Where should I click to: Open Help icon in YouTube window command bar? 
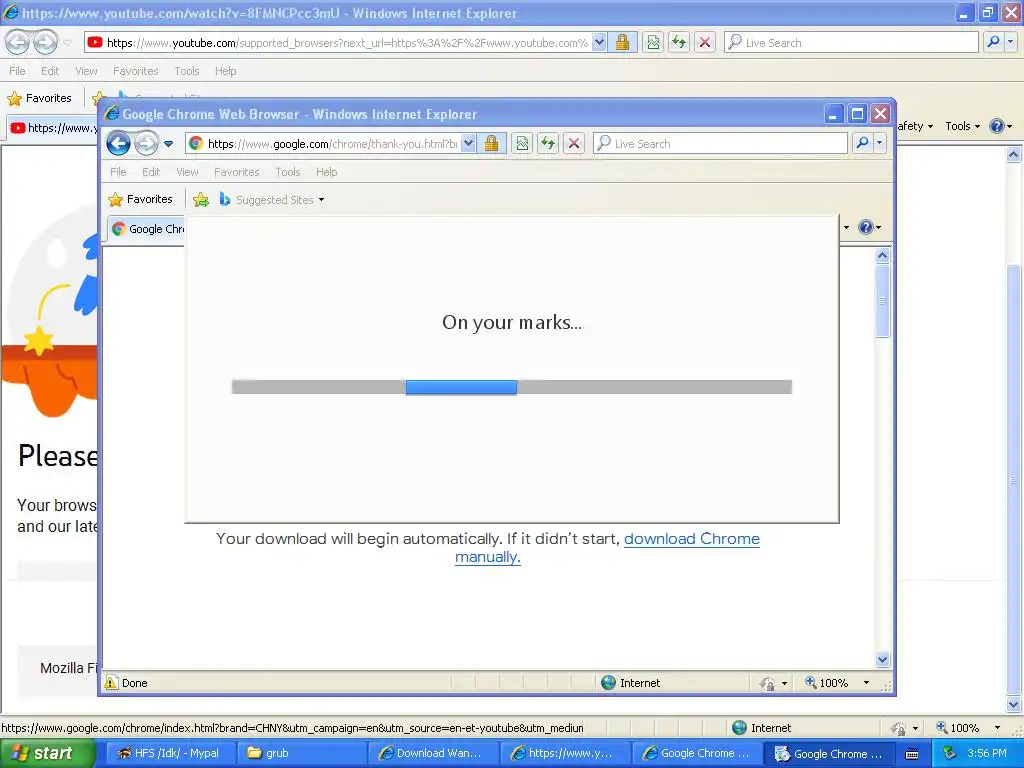(x=997, y=126)
